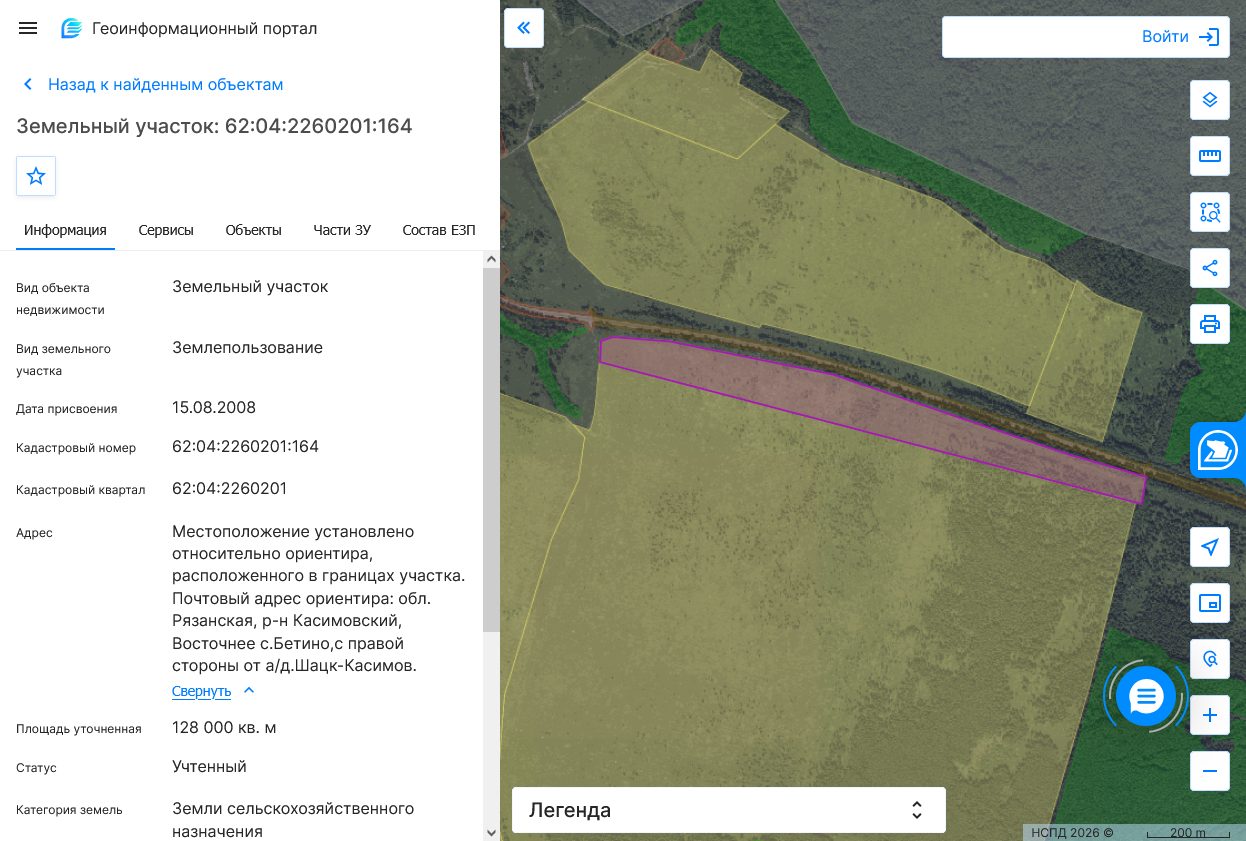Image resolution: width=1246 pixels, height=841 pixels.
Task: Click cadastral quarter value 62:04:2260201
Action: [230, 489]
